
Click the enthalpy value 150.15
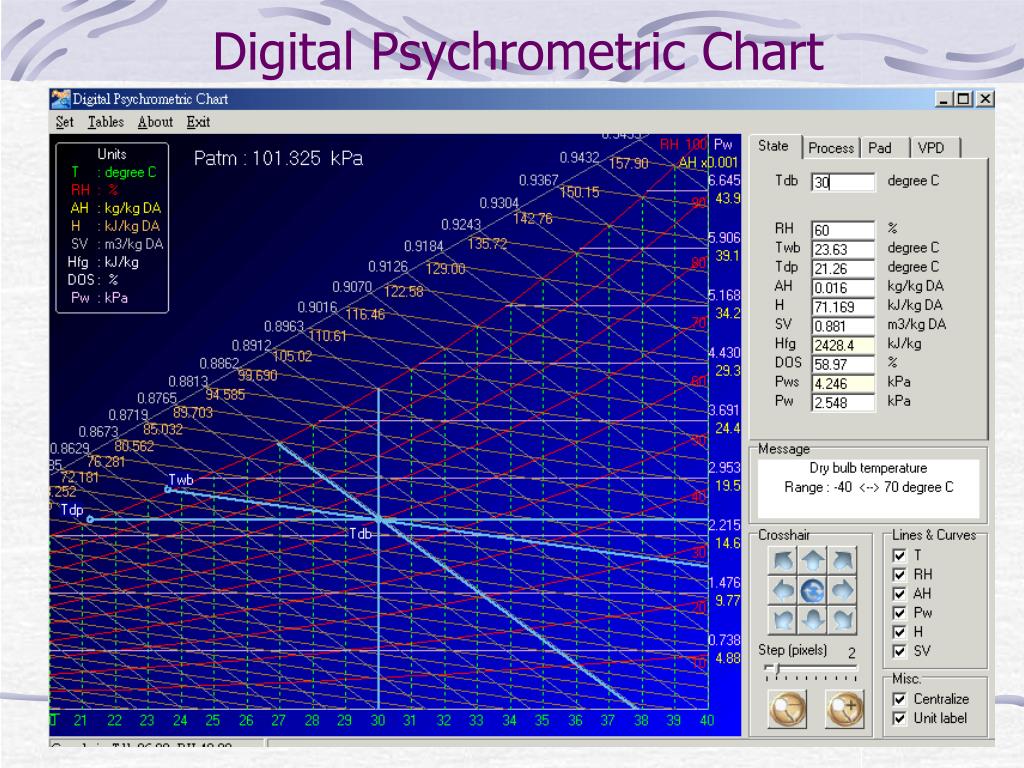click(x=579, y=192)
